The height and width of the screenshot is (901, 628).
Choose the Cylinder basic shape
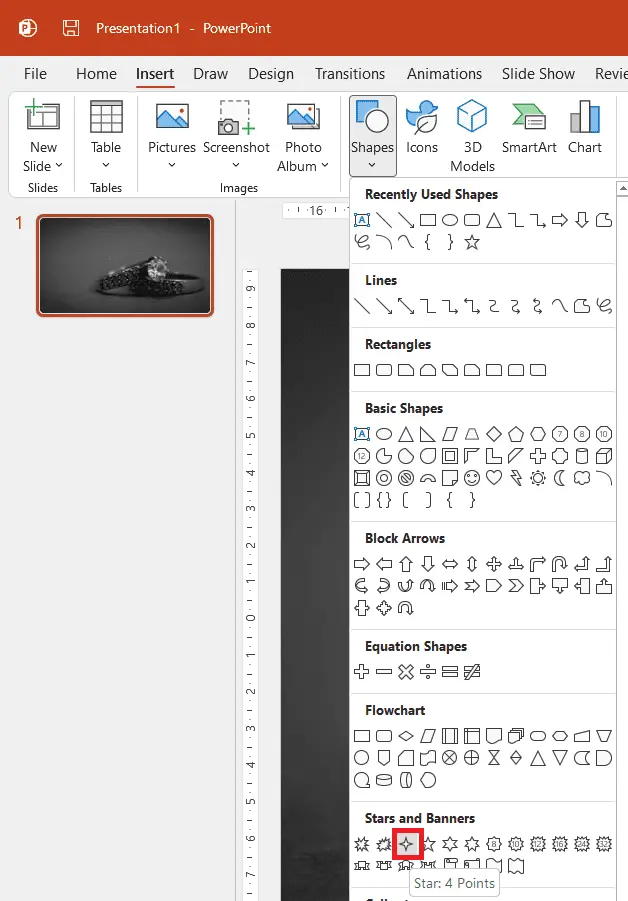click(x=582, y=456)
